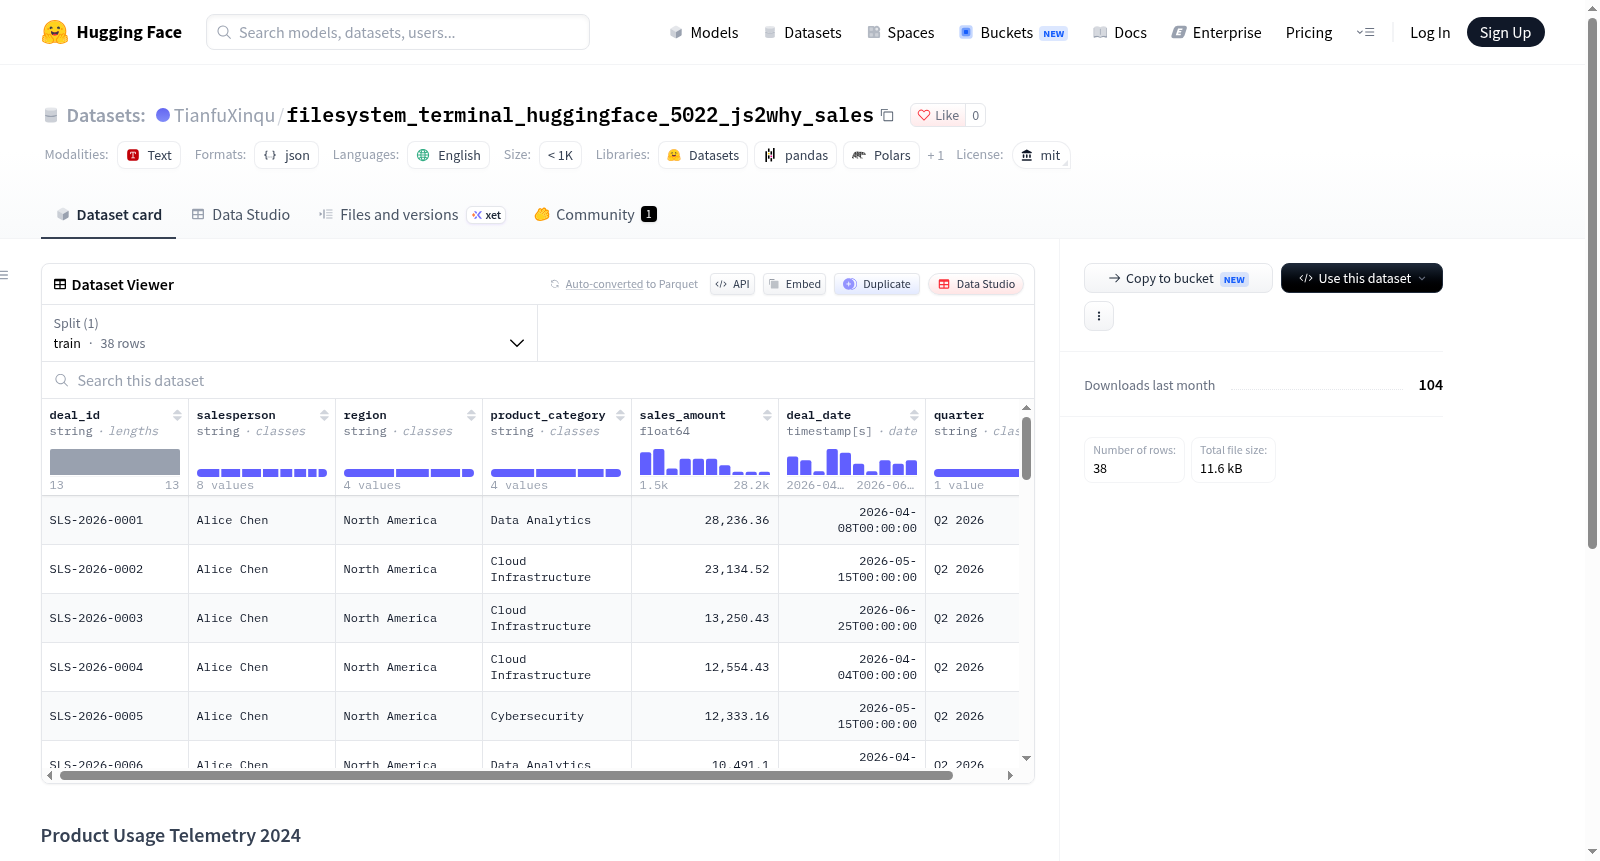
Task: Open Data Studio from viewer header
Action: coord(976,284)
